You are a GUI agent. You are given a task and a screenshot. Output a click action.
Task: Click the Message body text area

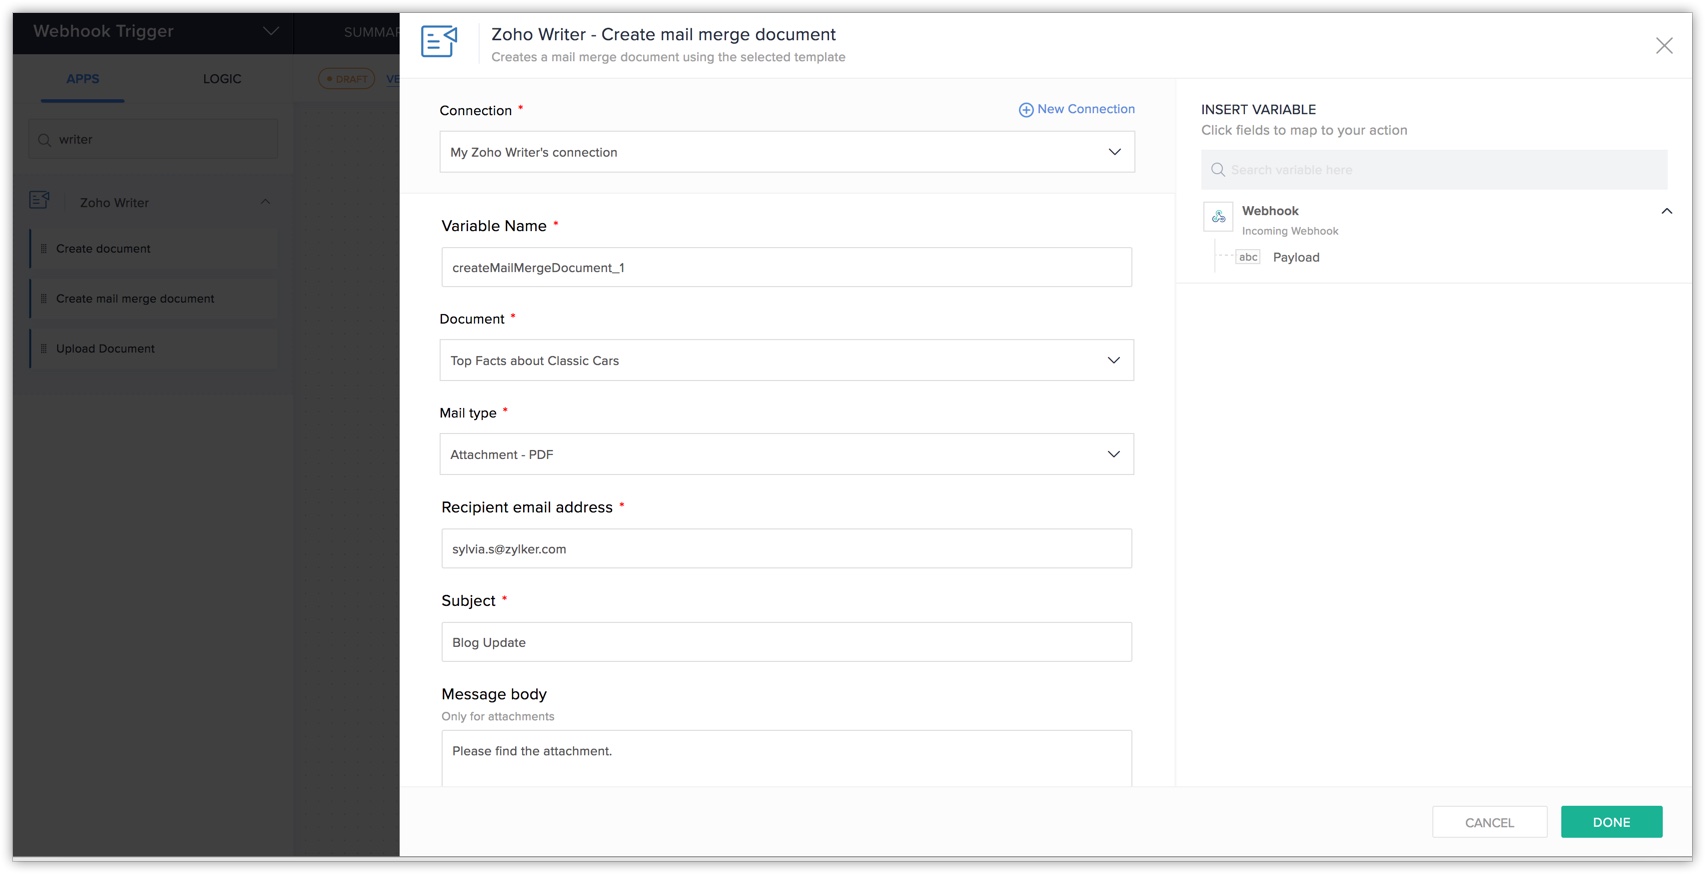[787, 758]
